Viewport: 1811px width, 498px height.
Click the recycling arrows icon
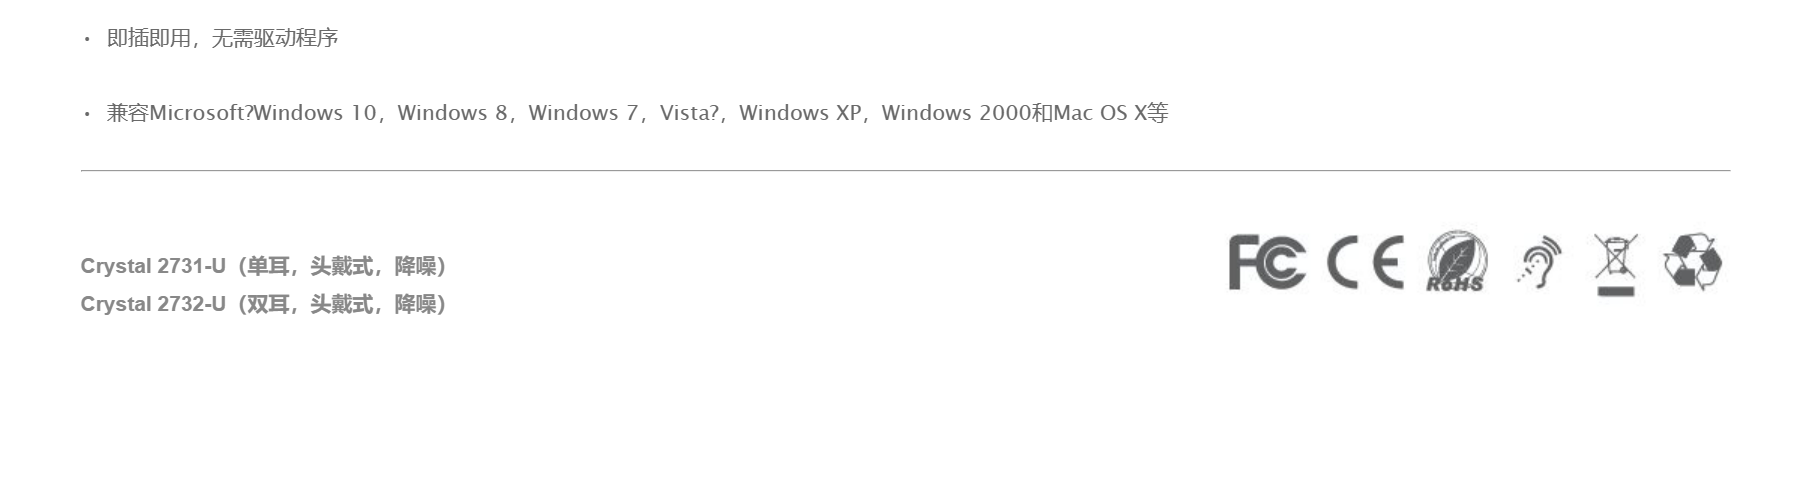1692,262
